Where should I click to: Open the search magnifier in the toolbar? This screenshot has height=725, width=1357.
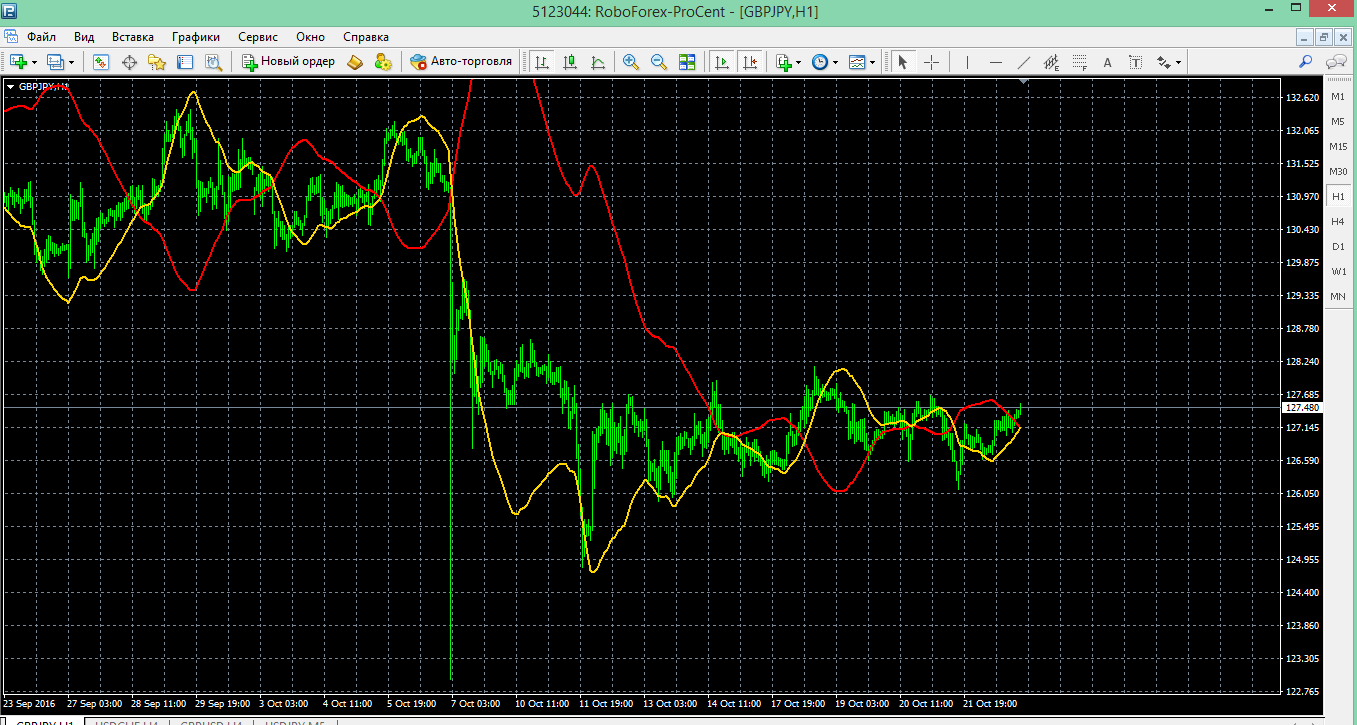click(1305, 62)
